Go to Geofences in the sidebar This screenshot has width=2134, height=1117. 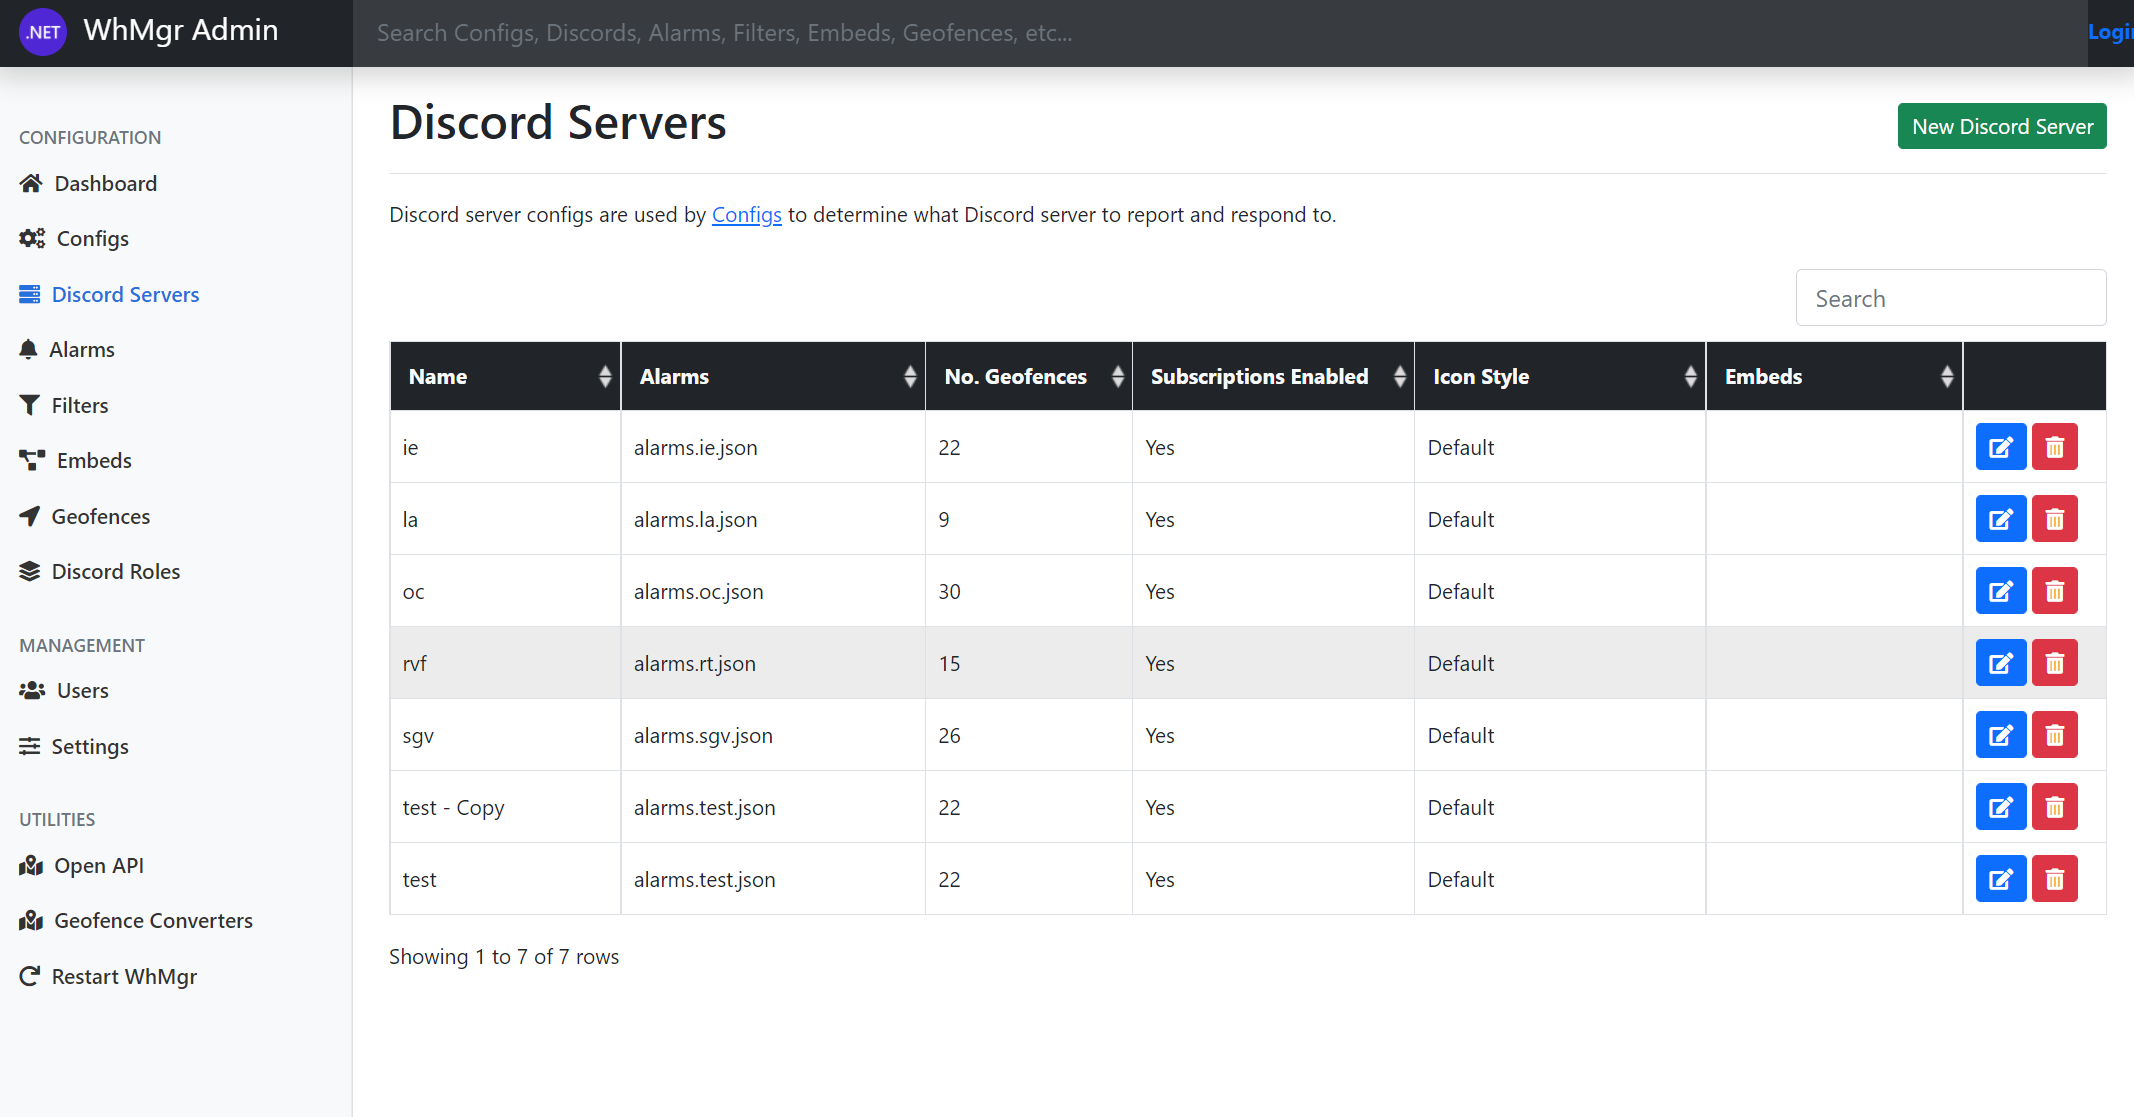[100, 516]
